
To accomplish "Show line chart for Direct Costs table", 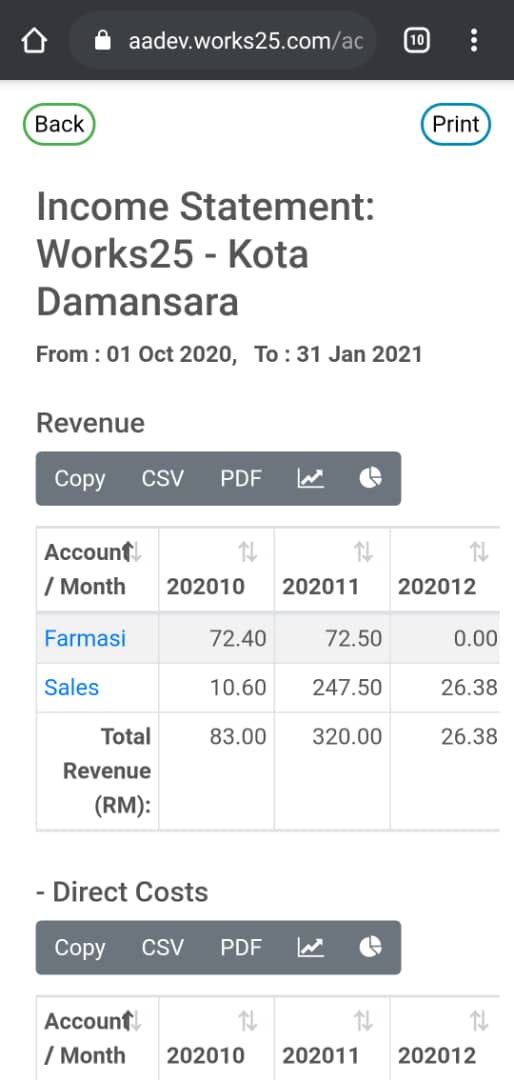I will pos(311,947).
